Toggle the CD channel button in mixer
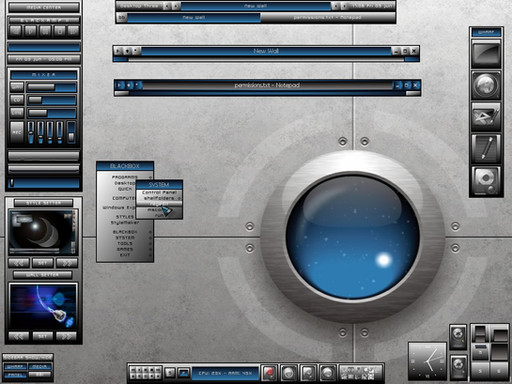Screen dimensions: 512x384 (17, 100)
